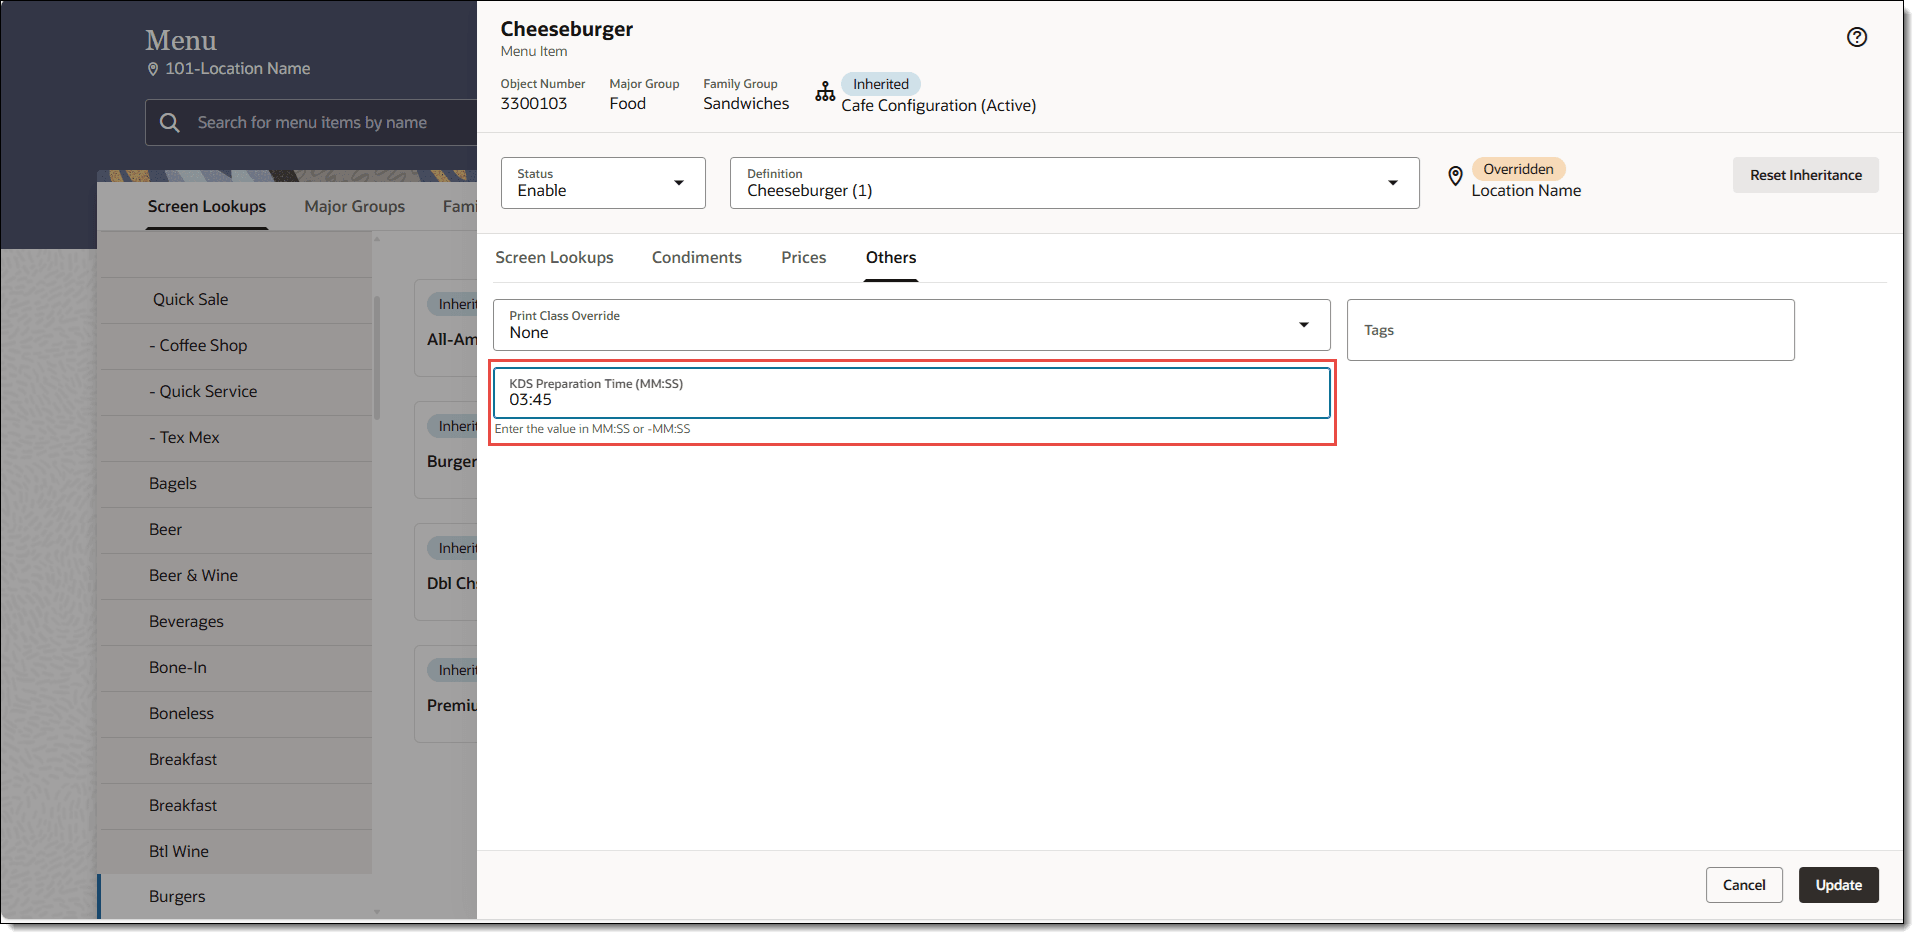1919x939 pixels.
Task: Expand the Definition dropdown
Action: click(x=1074, y=183)
